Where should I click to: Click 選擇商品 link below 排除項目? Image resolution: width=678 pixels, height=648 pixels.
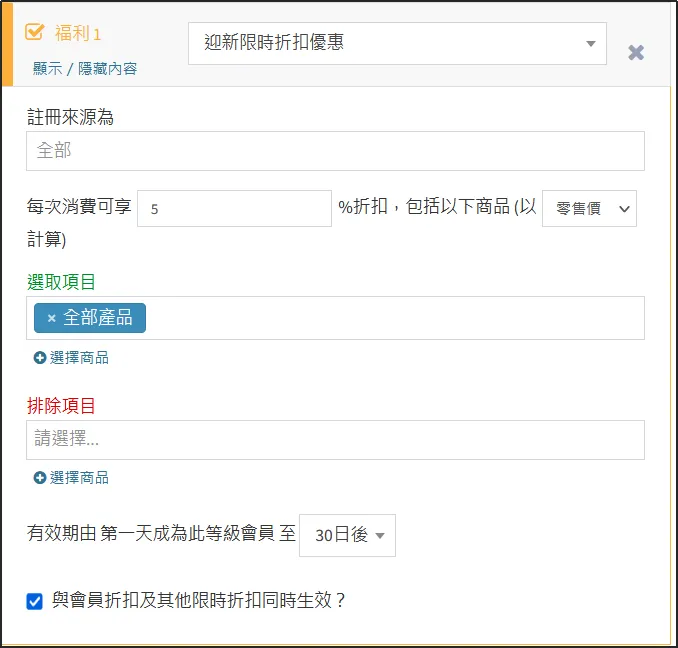[x=79, y=478]
